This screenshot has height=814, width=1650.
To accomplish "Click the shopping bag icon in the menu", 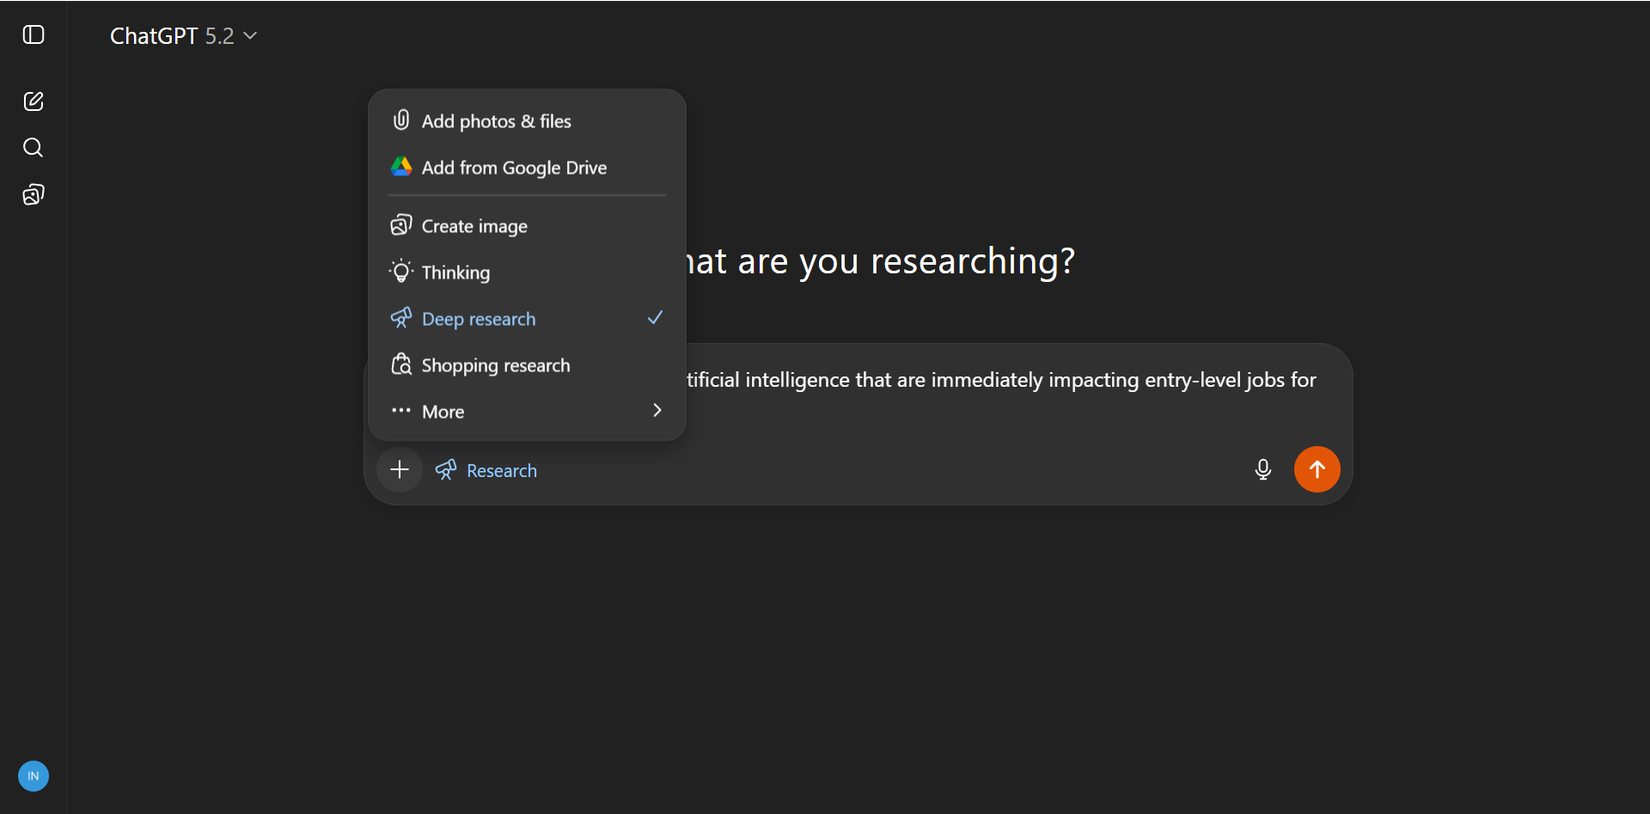I will tap(401, 364).
